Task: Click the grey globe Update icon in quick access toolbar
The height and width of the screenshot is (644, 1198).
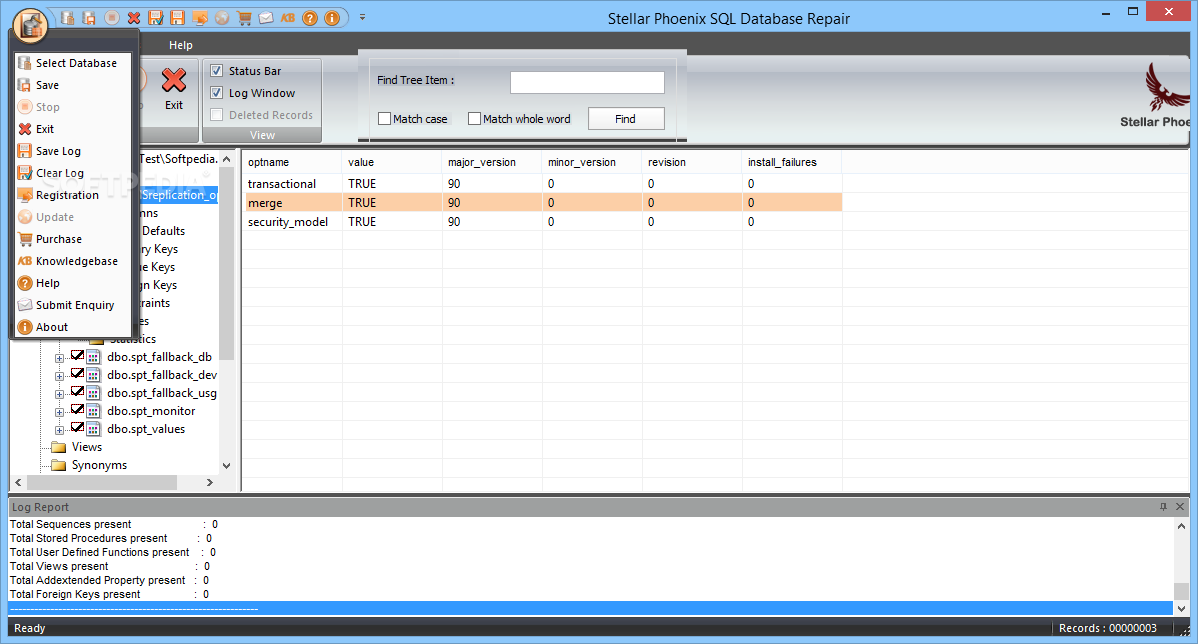Action: click(x=222, y=18)
